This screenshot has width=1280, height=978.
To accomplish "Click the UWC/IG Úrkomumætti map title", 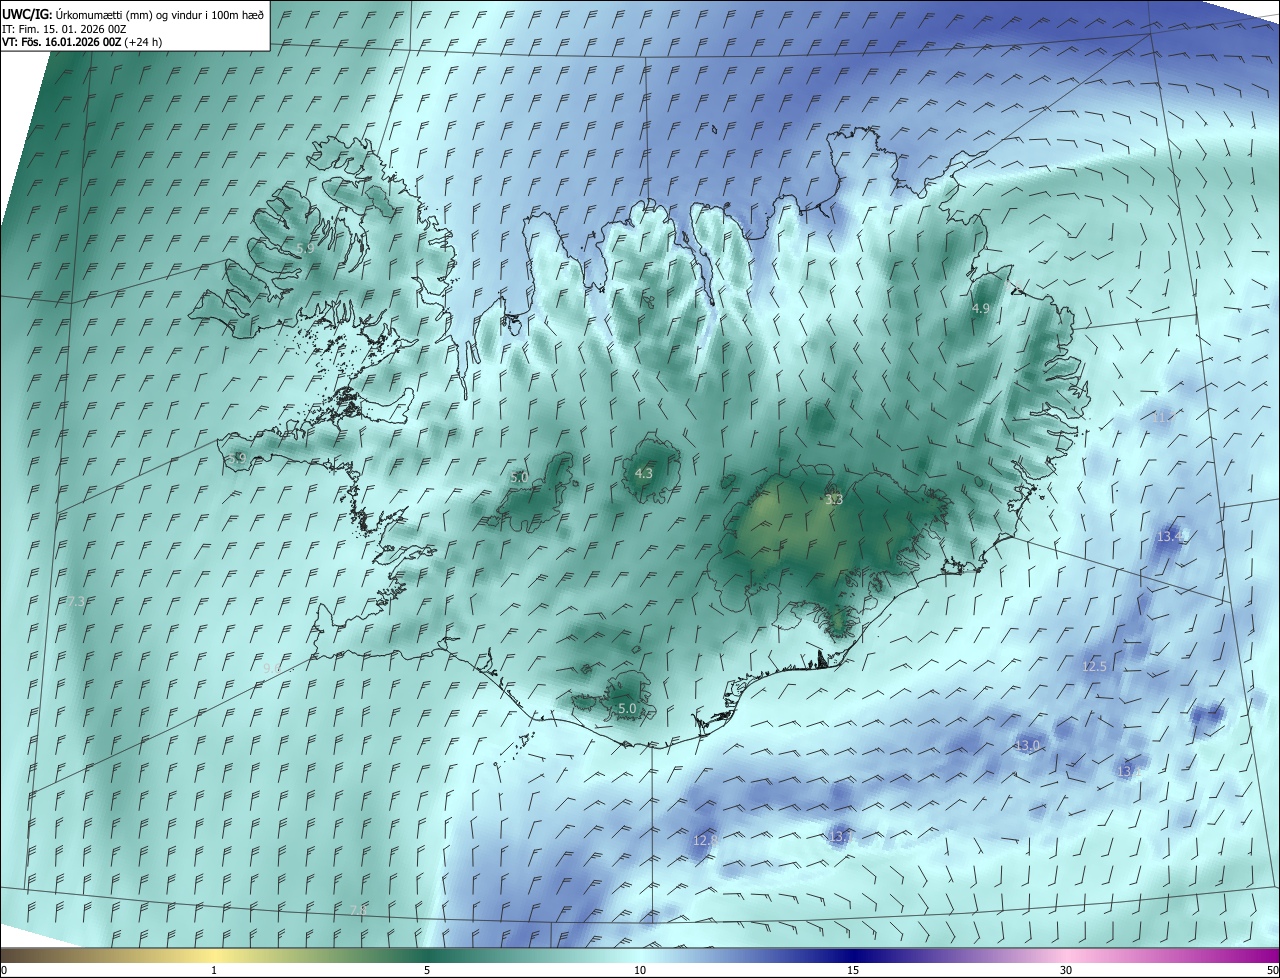I will 134,13.
